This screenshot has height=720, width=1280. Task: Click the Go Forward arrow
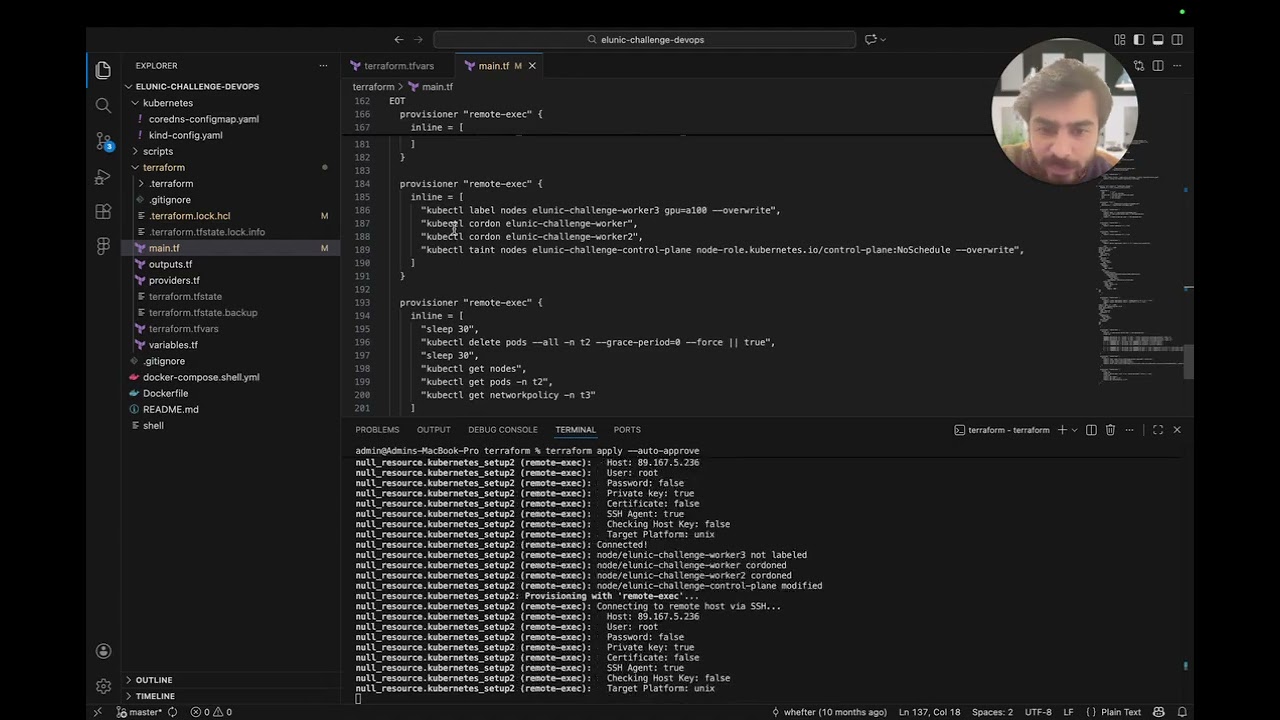click(x=419, y=39)
